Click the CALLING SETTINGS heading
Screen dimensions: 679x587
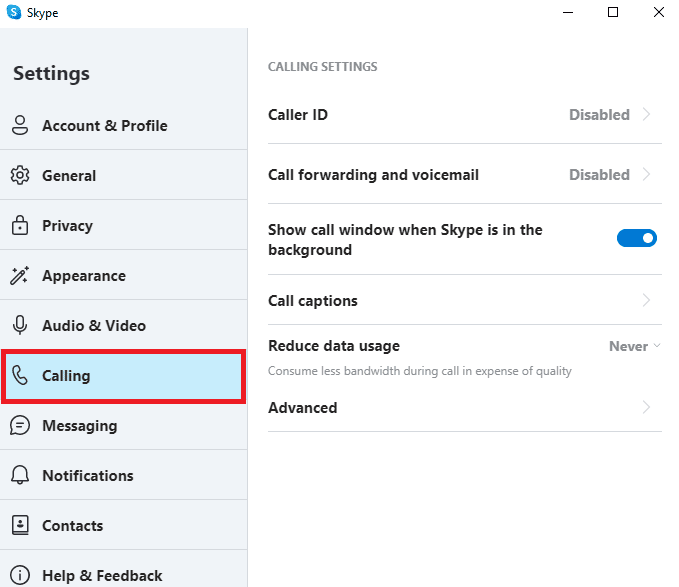click(x=323, y=67)
